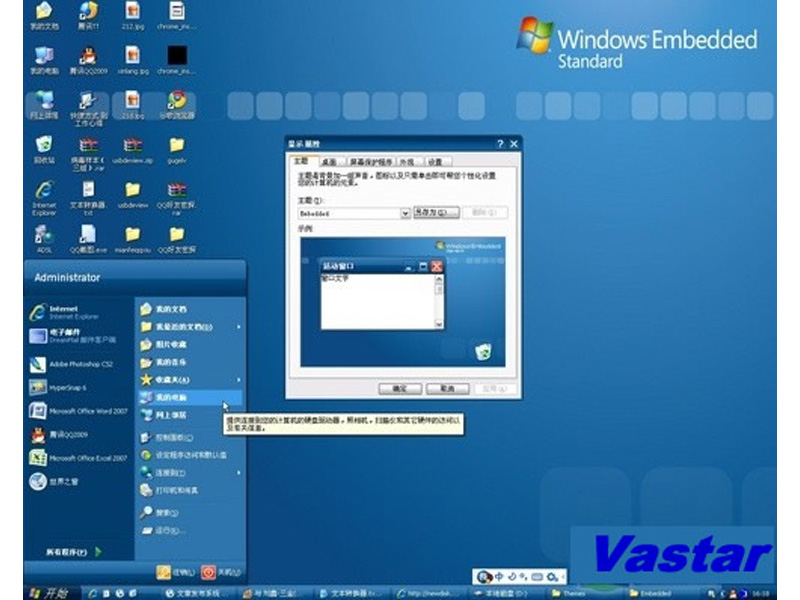The width and height of the screenshot is (800, 600).
Task: Open Microsoft Office Excel 2007 from Start menu
Action: click(78, 458)
